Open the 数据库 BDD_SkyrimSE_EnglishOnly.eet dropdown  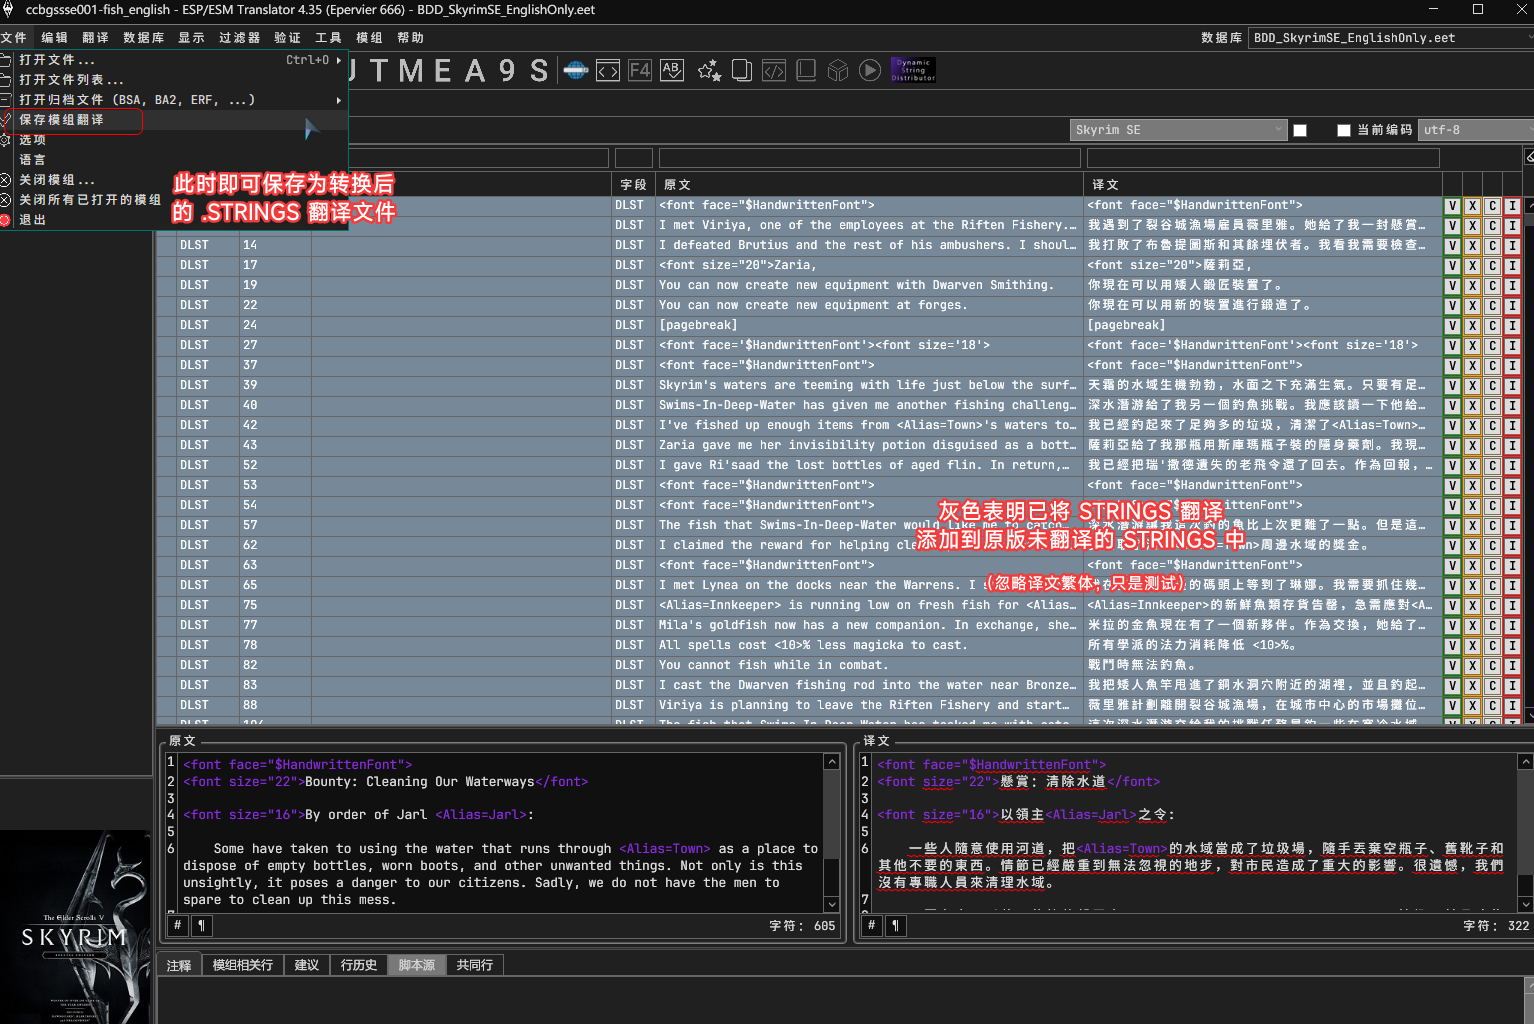1391,38
